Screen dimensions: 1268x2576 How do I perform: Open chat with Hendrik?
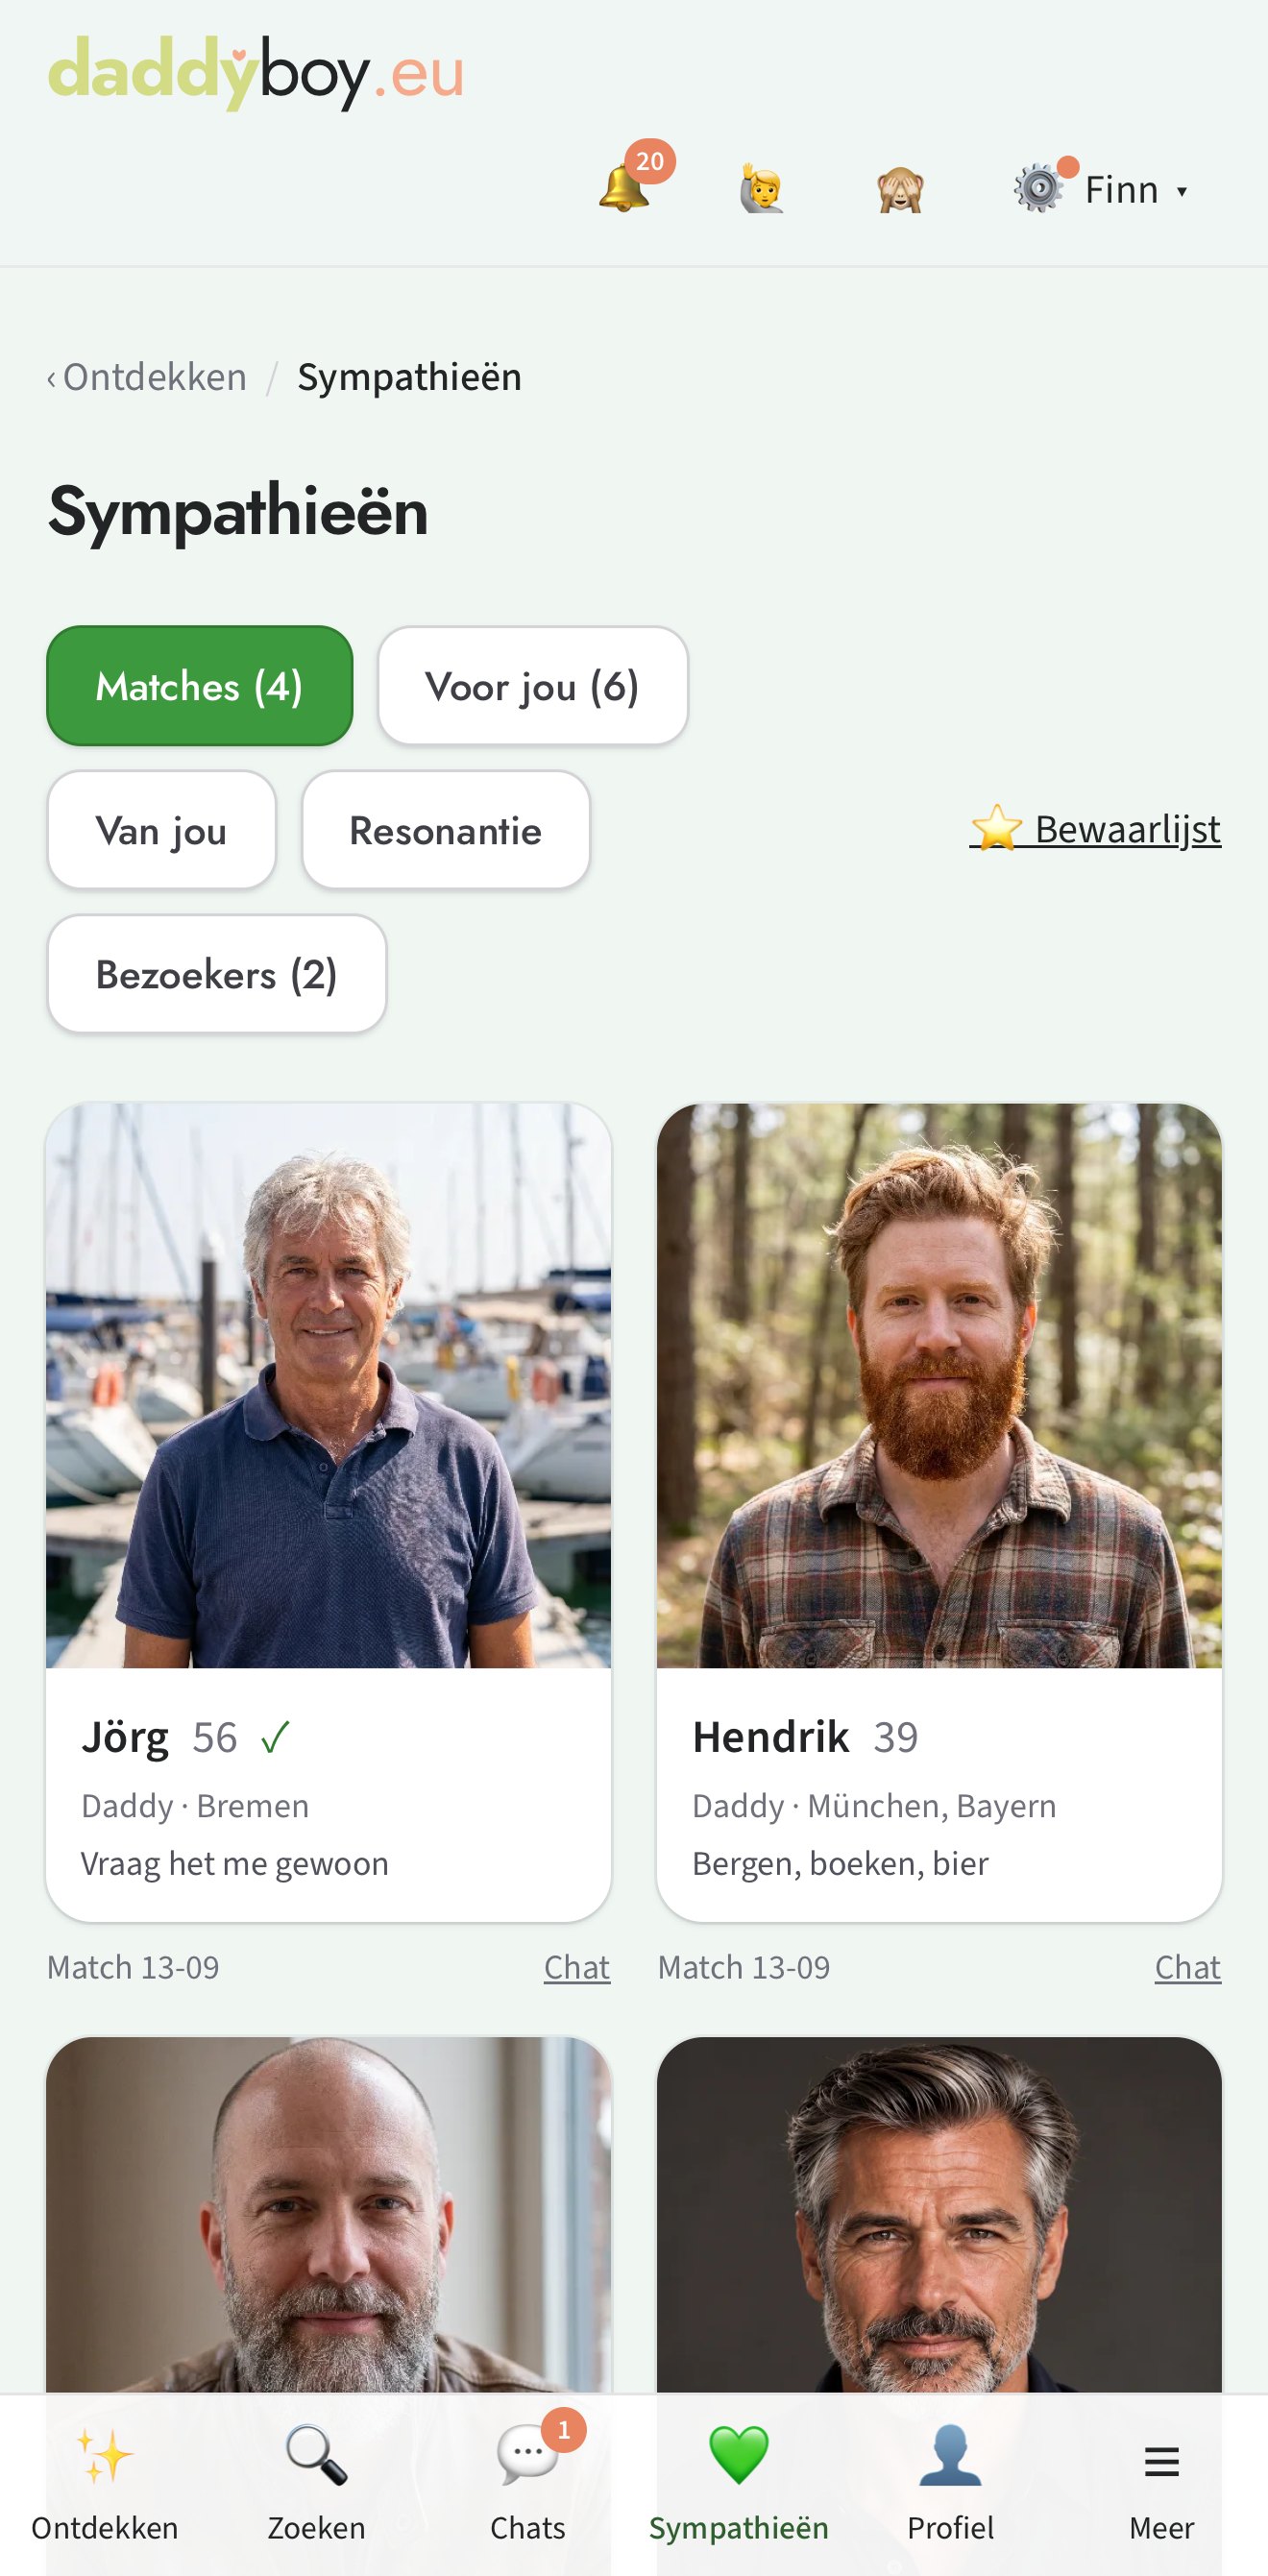[x=1188, y=1967]
